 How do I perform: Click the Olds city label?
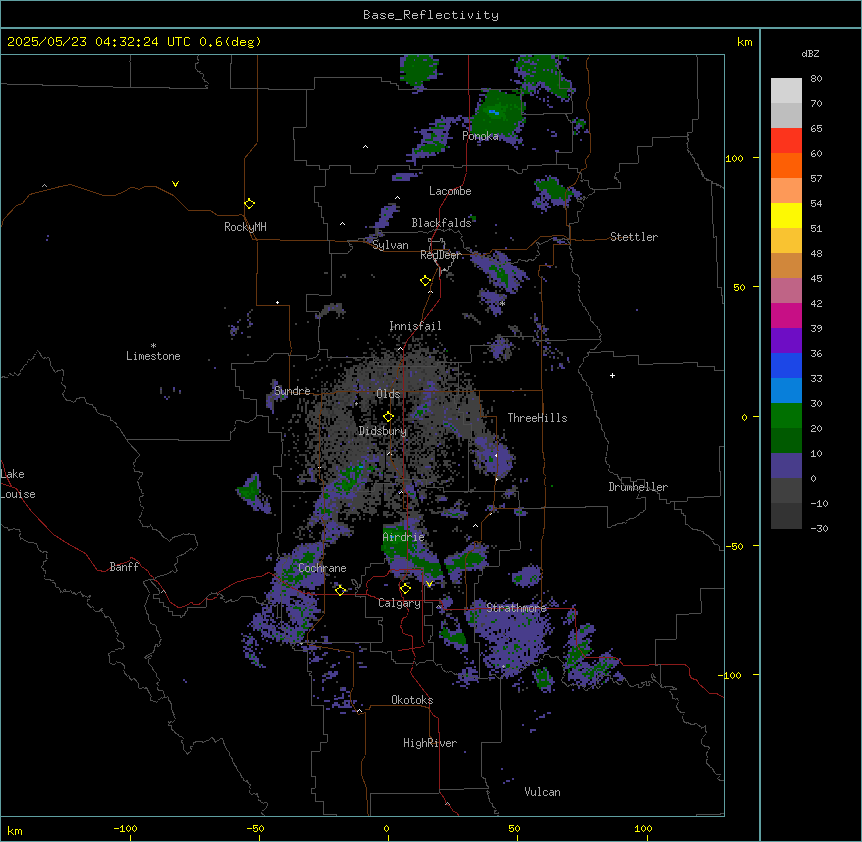pyautogui.click(x=388, y=394)
